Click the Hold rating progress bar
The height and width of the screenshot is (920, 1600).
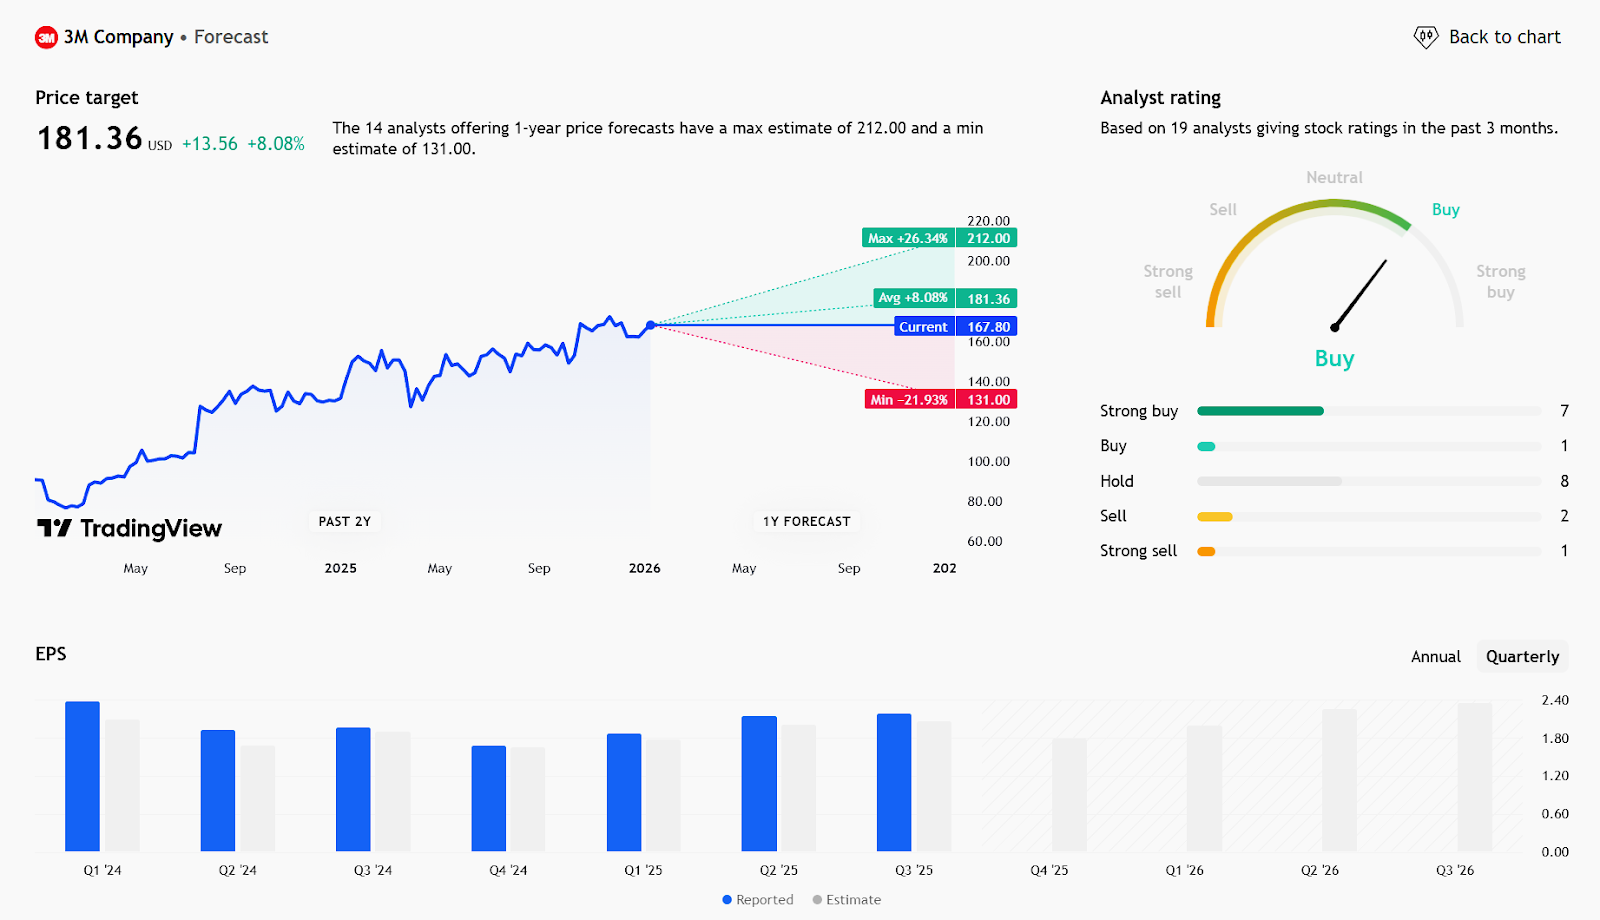[1269, 481]
